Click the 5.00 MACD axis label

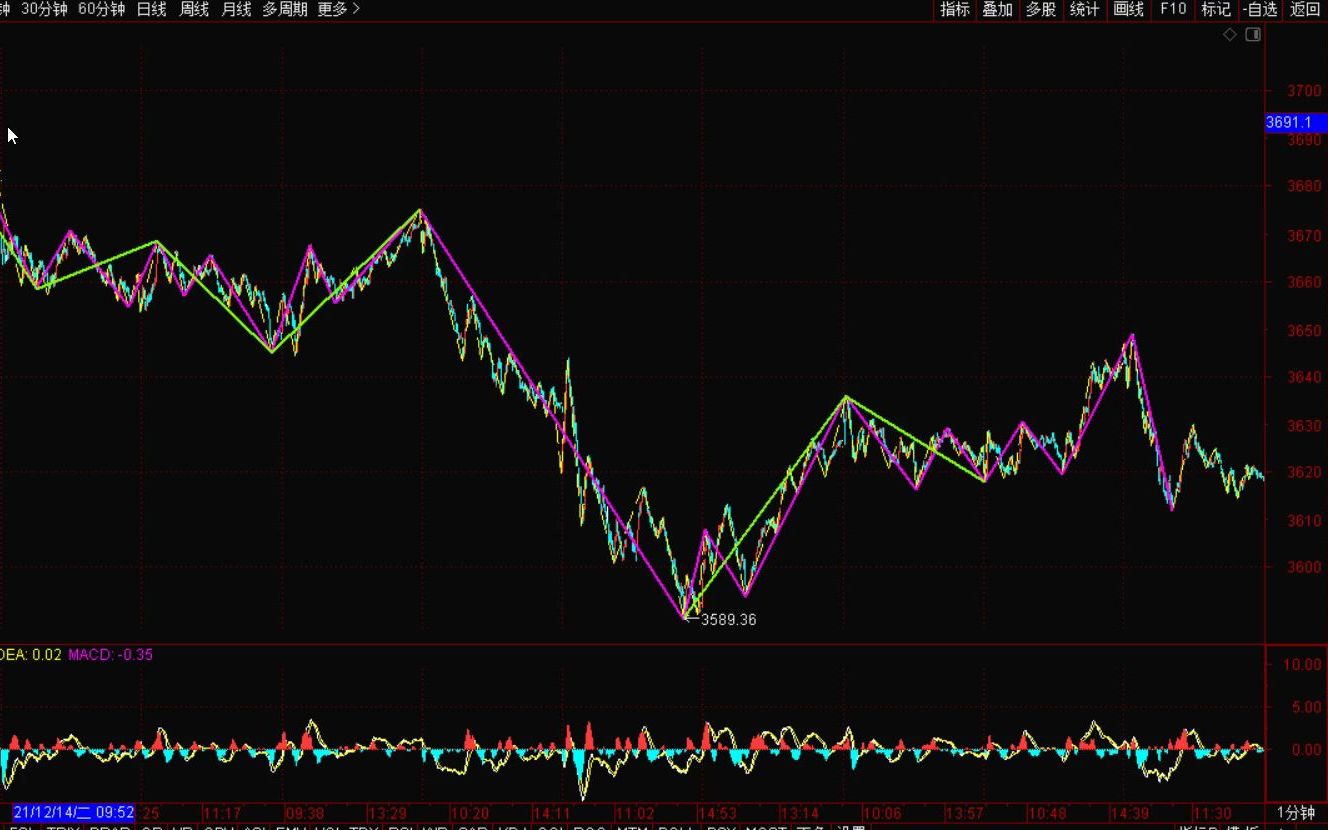pos(1305,707)
